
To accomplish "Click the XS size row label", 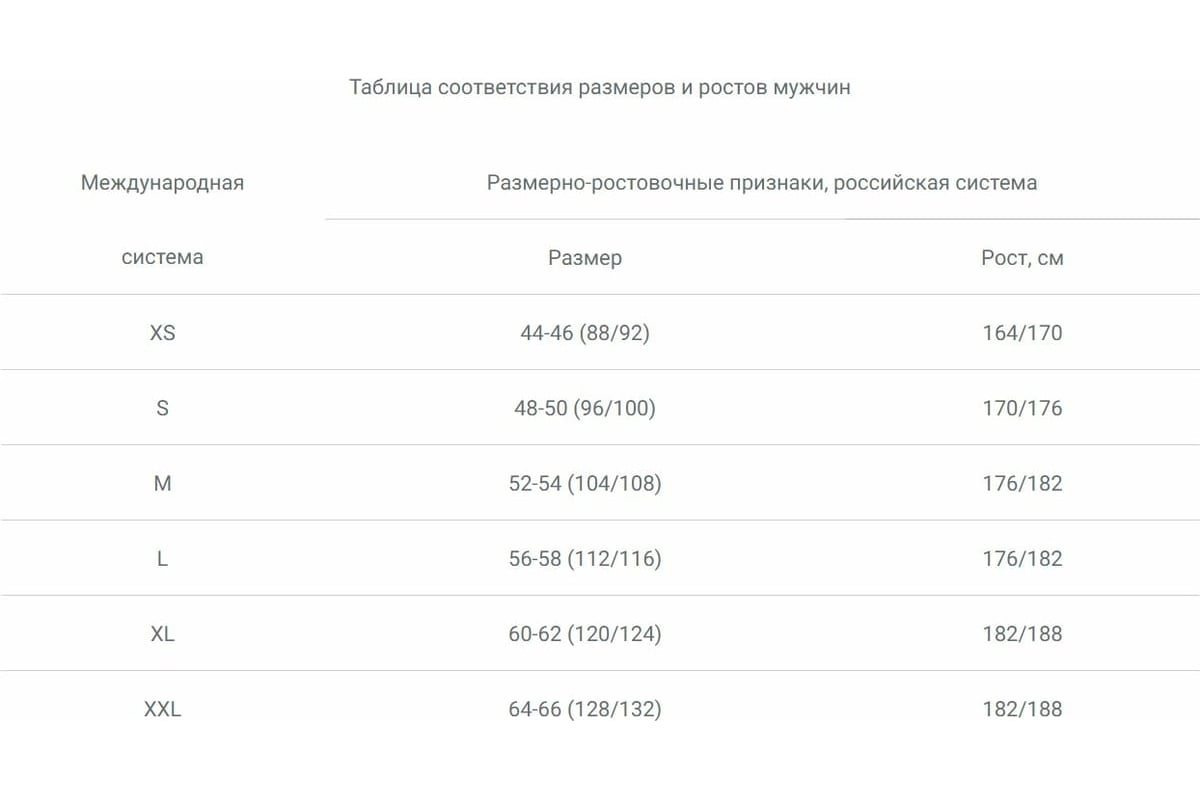I will click(162, 333).
